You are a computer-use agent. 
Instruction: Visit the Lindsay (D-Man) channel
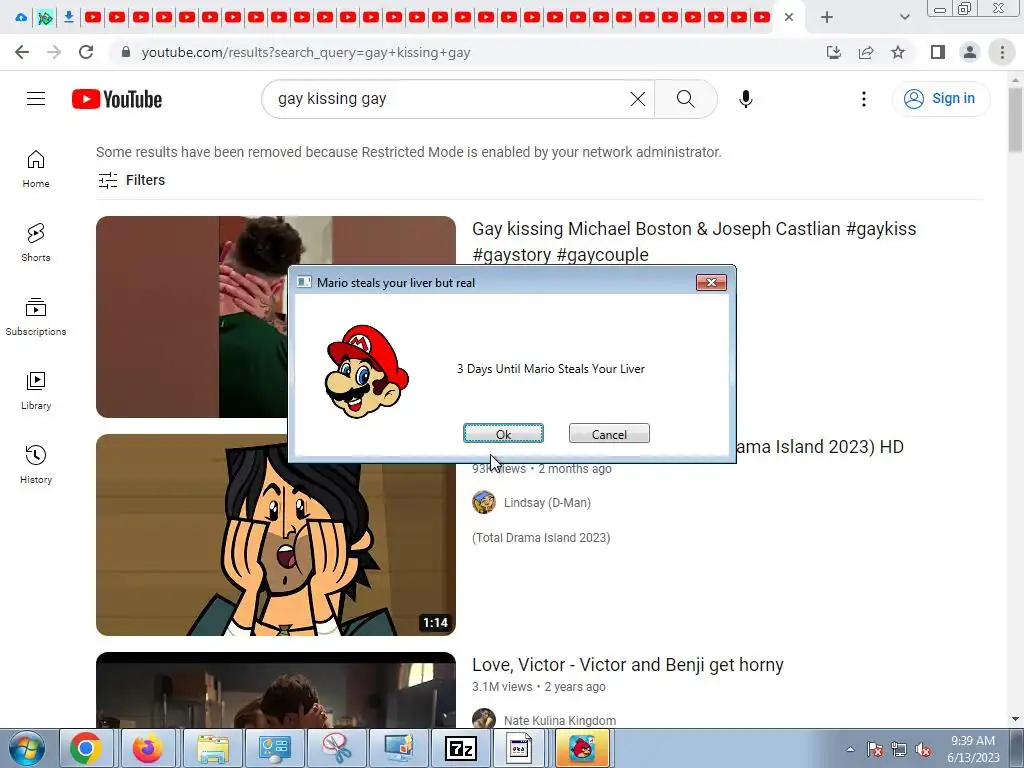coord(547,503)
